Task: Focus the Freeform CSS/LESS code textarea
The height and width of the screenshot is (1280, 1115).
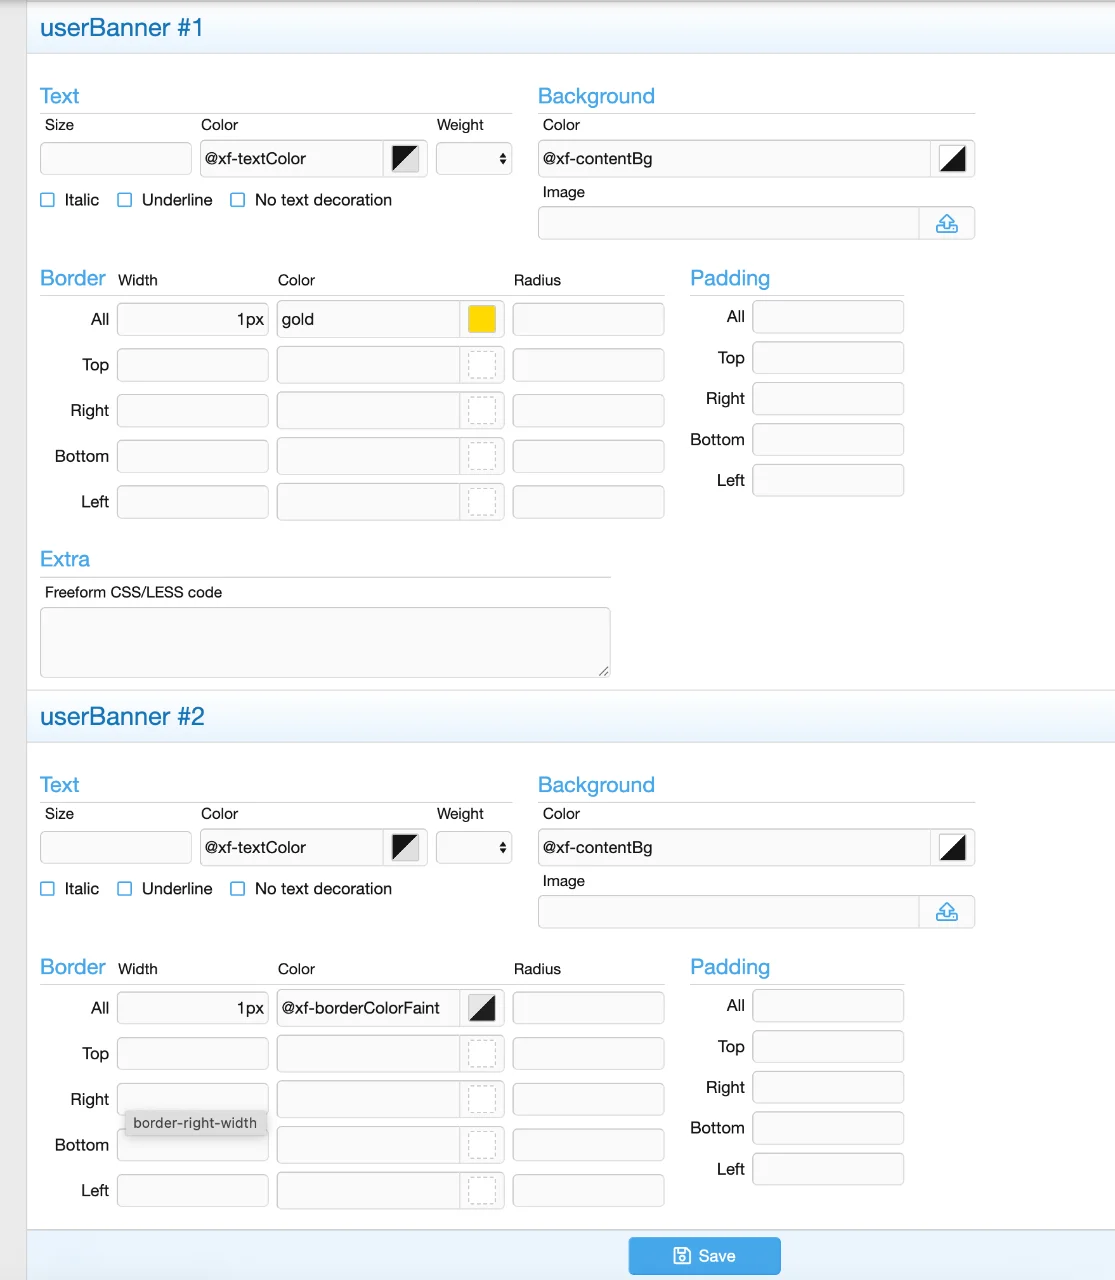Action: (325, 642)
